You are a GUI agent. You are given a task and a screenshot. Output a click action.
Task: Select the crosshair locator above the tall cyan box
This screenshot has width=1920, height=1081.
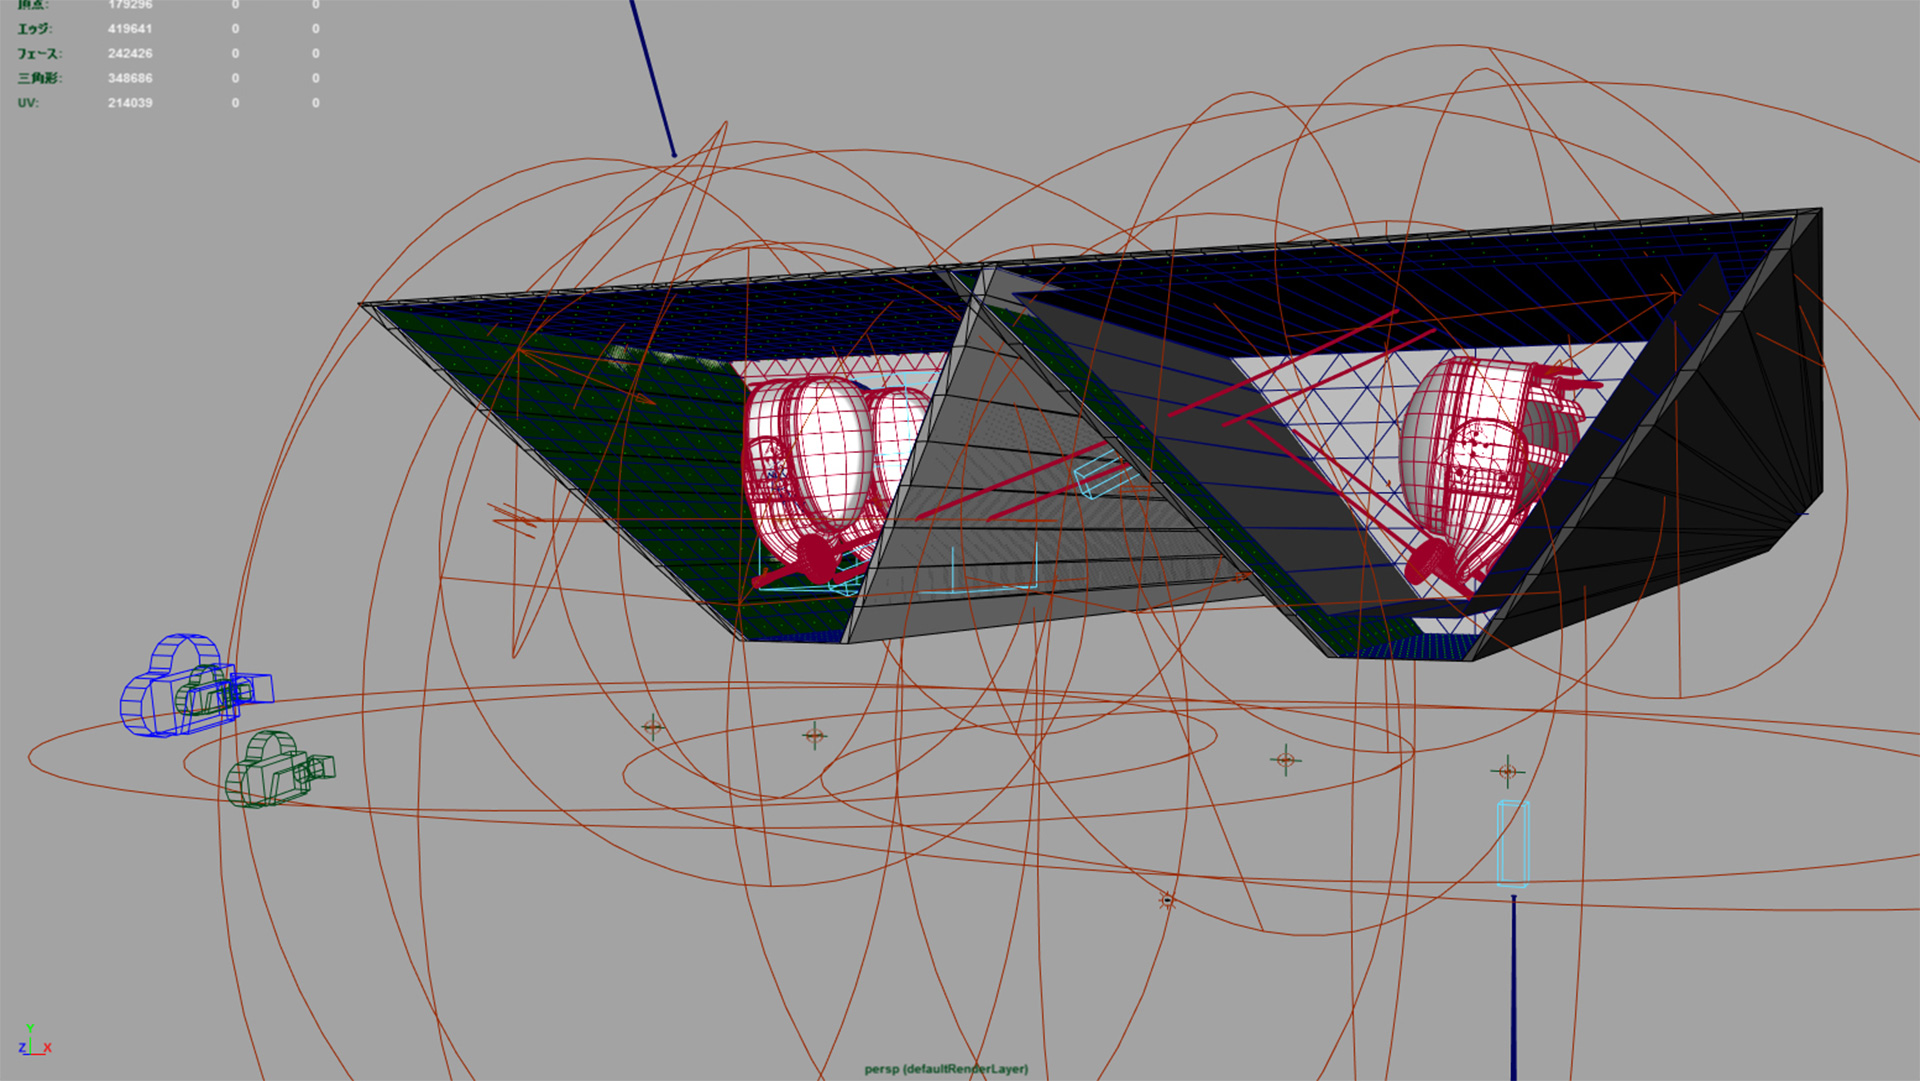point(1507,771)
